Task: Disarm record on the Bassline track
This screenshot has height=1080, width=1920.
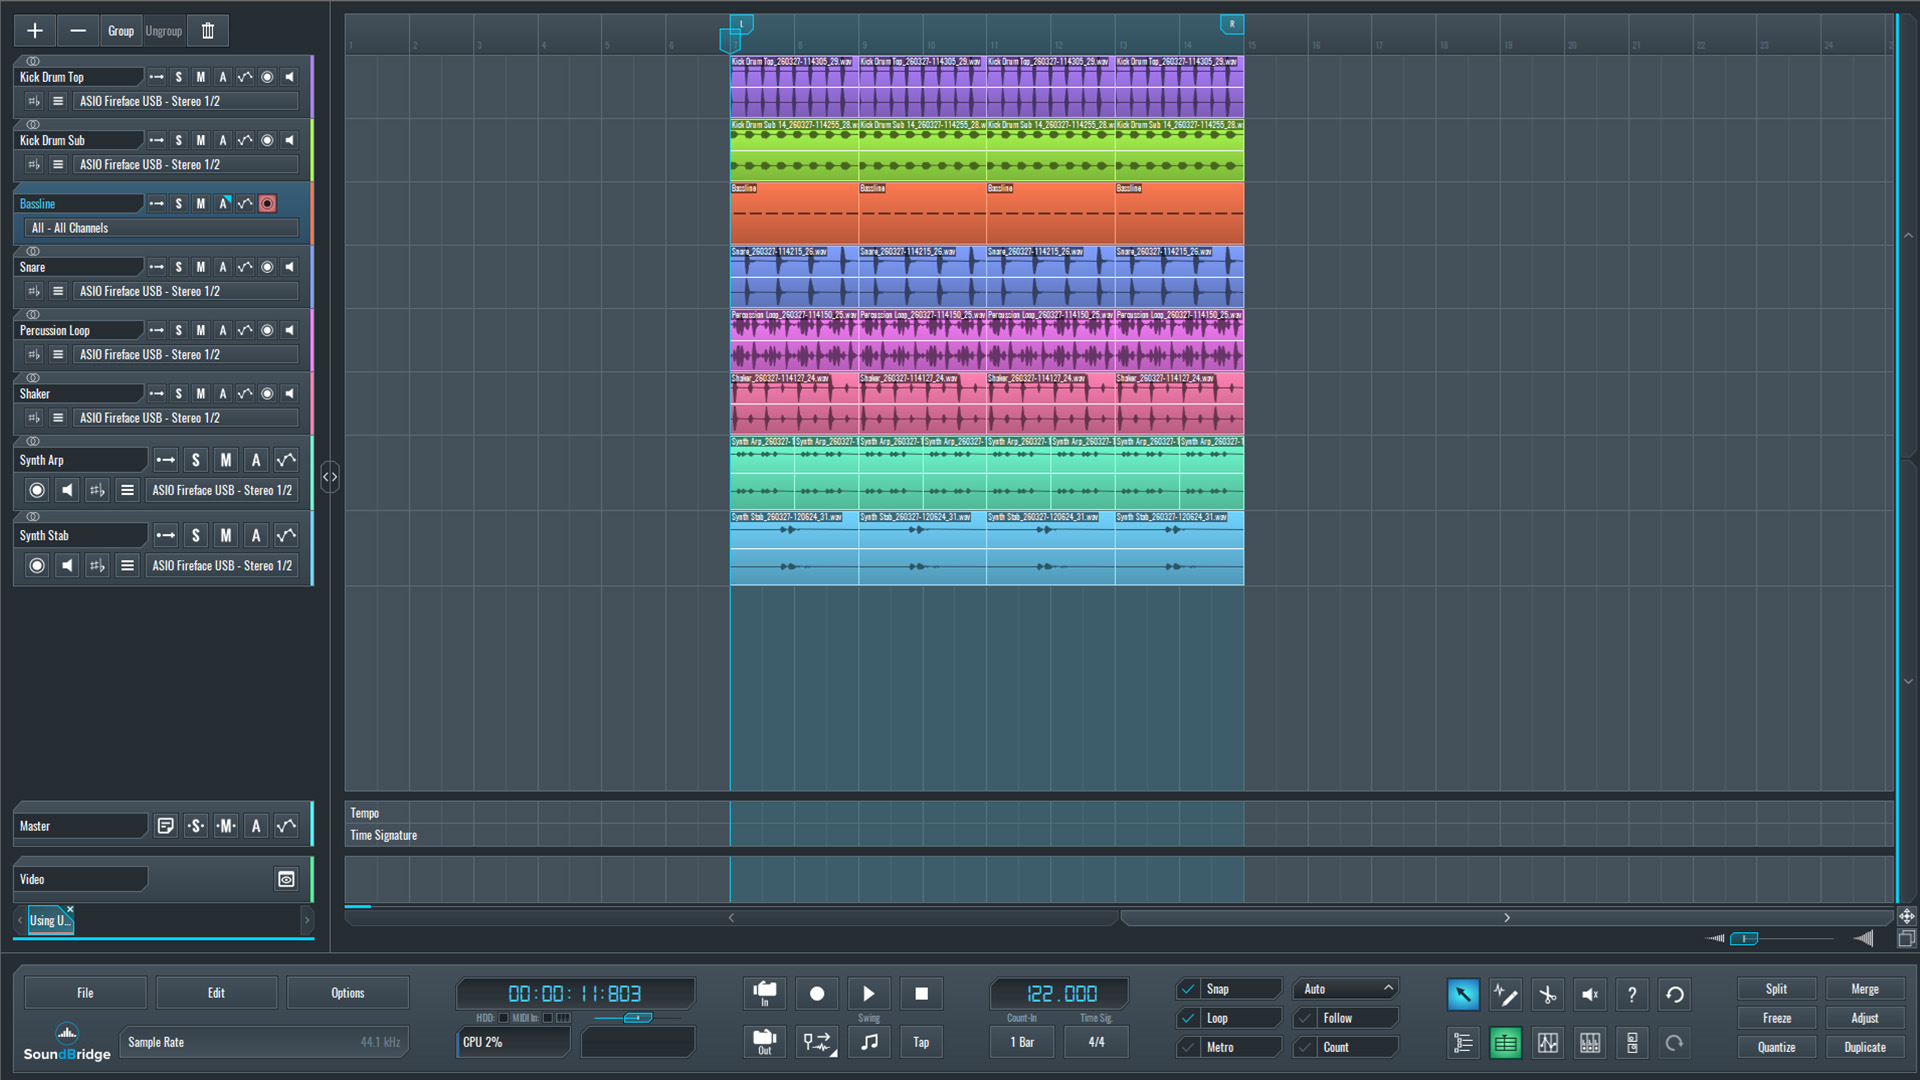Action: click(267, 203)
